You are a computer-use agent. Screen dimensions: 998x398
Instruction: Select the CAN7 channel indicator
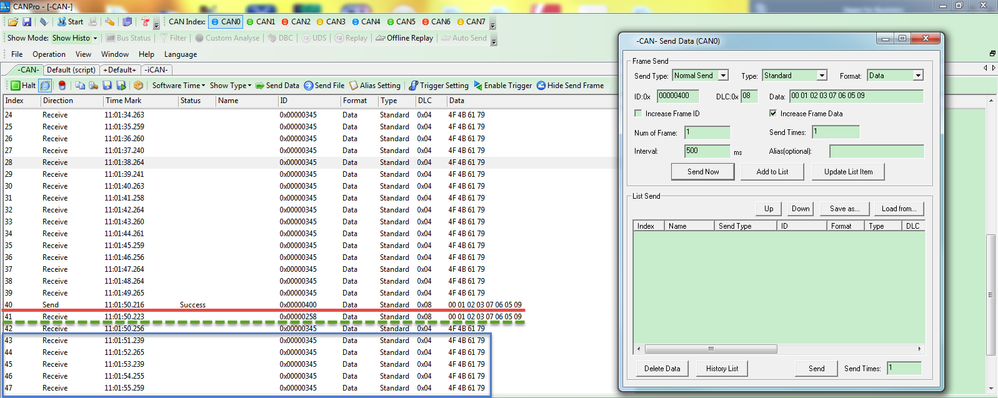[x=471, y=22]
